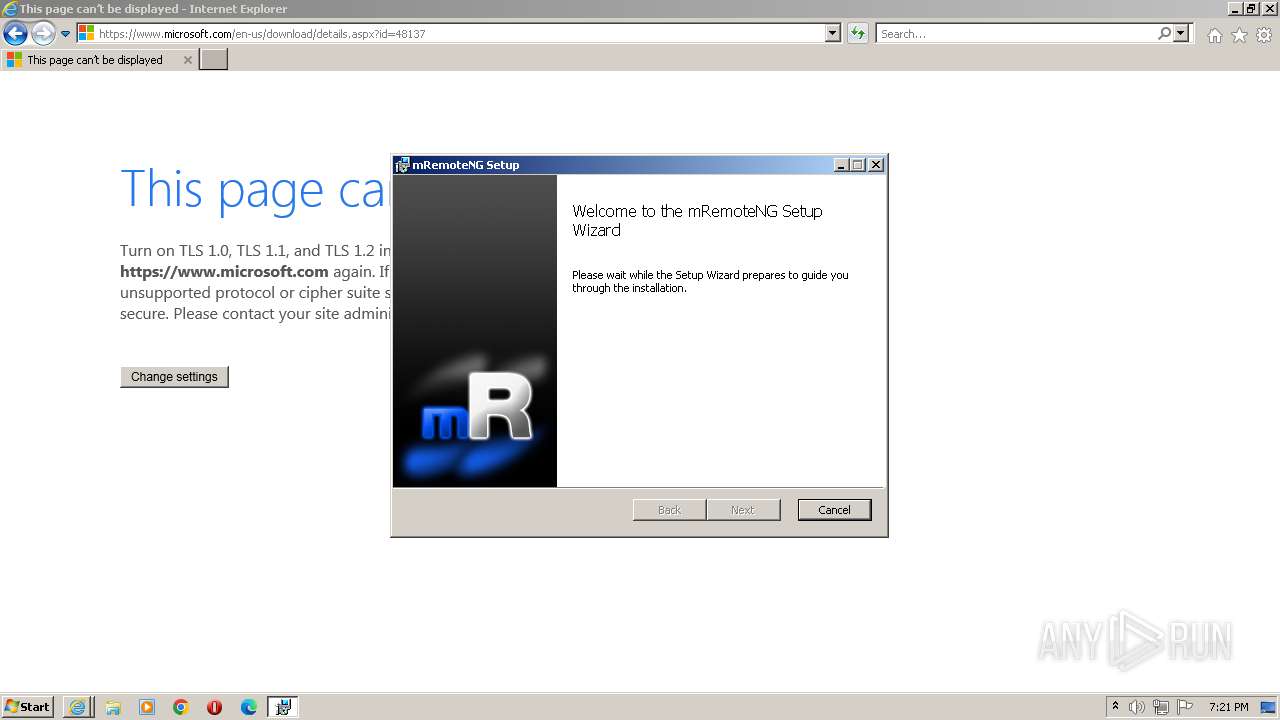Screen dimensions: 1280x720
Task: Select the 'This page can't be displayed' tab
Action: click(x=95, y=60)
